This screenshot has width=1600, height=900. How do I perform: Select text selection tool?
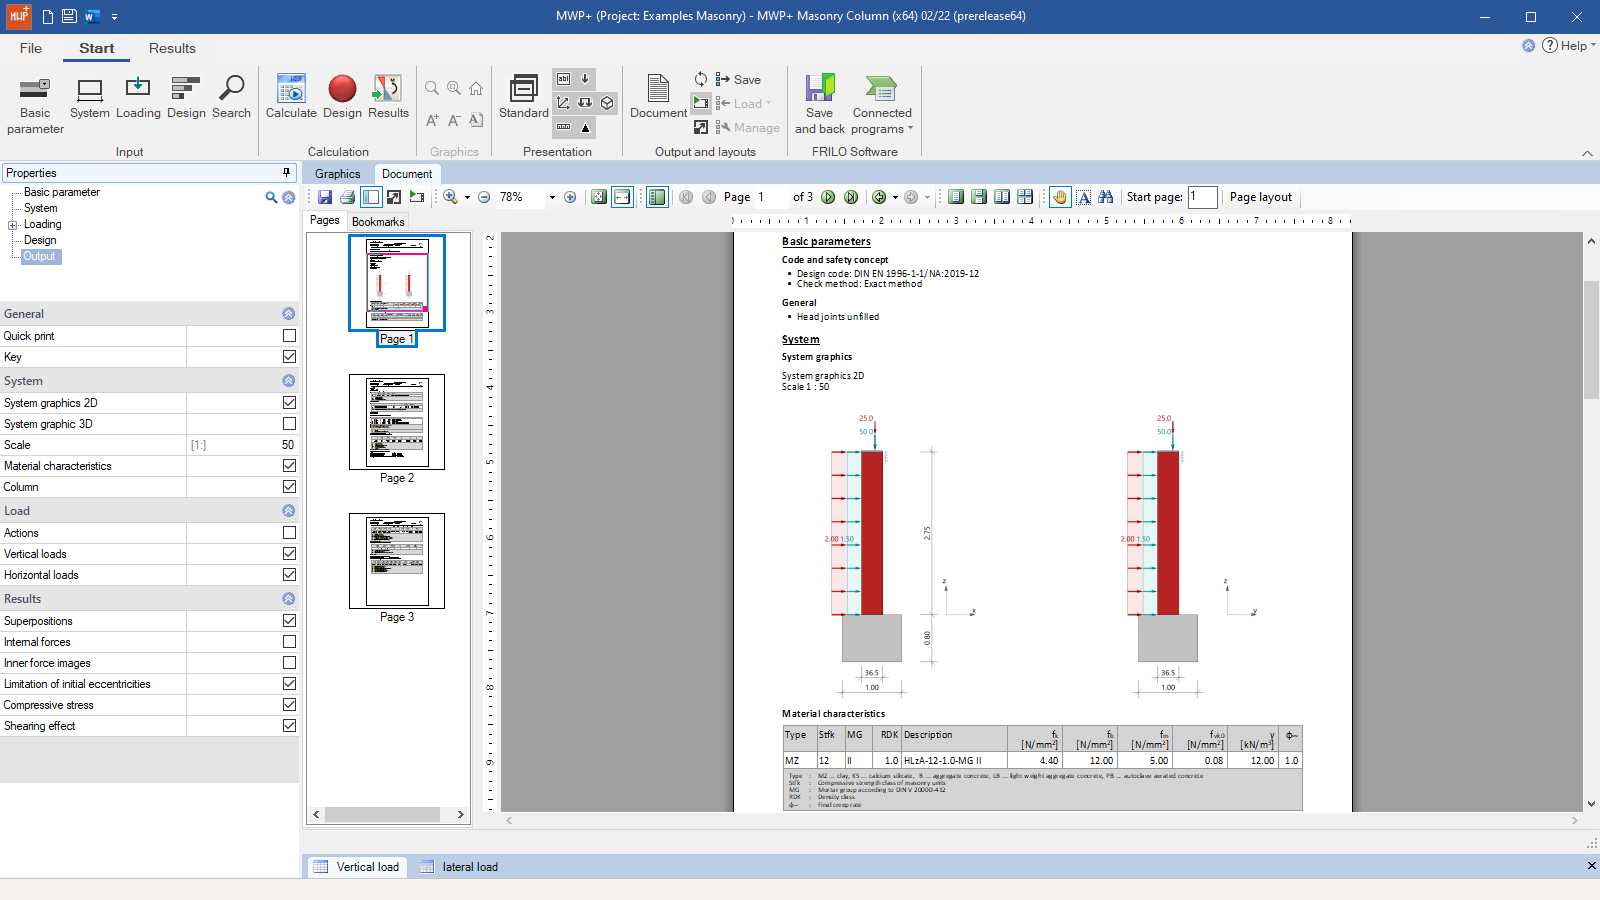tap(1083, 197)
